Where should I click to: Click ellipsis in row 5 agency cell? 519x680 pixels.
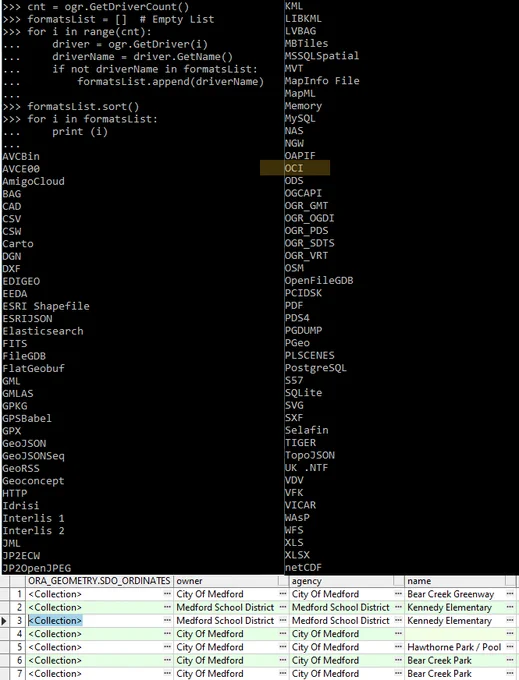[398, 647]
